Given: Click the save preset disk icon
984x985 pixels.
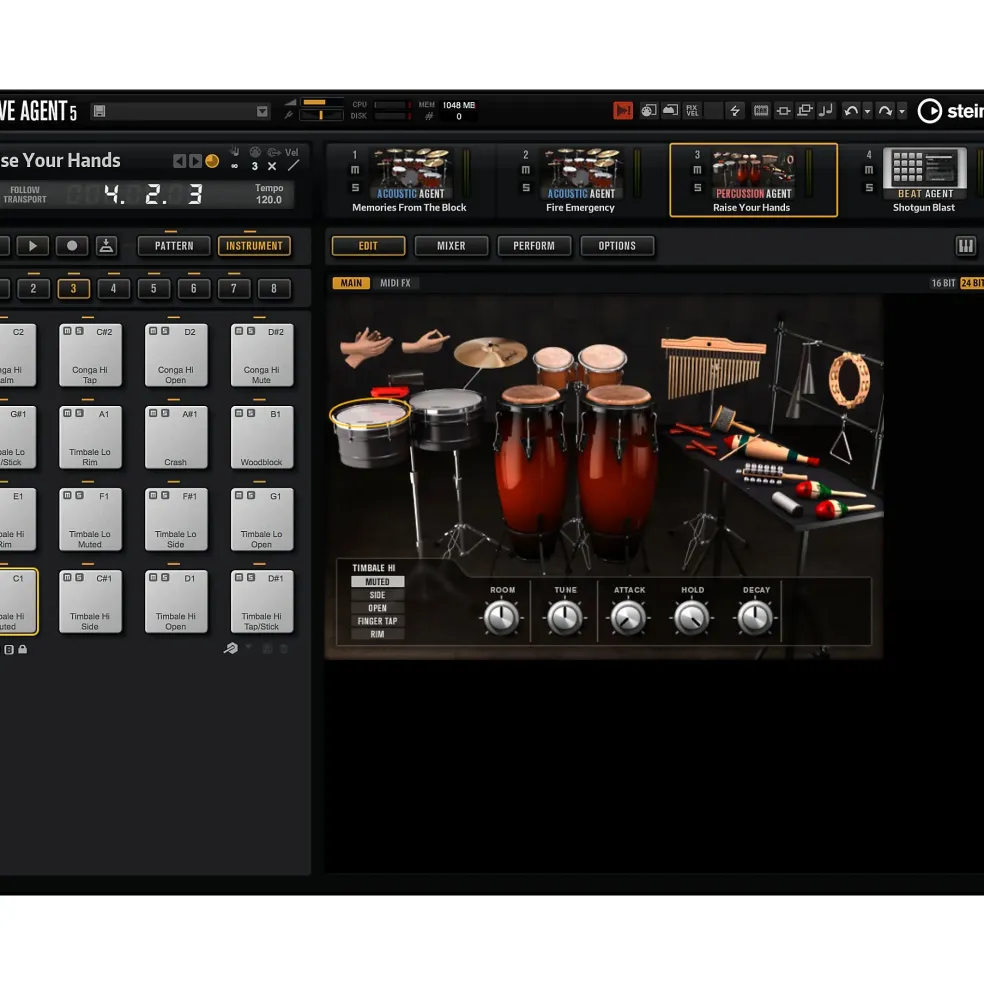Looking at the screenshot, I should [99, 111].
